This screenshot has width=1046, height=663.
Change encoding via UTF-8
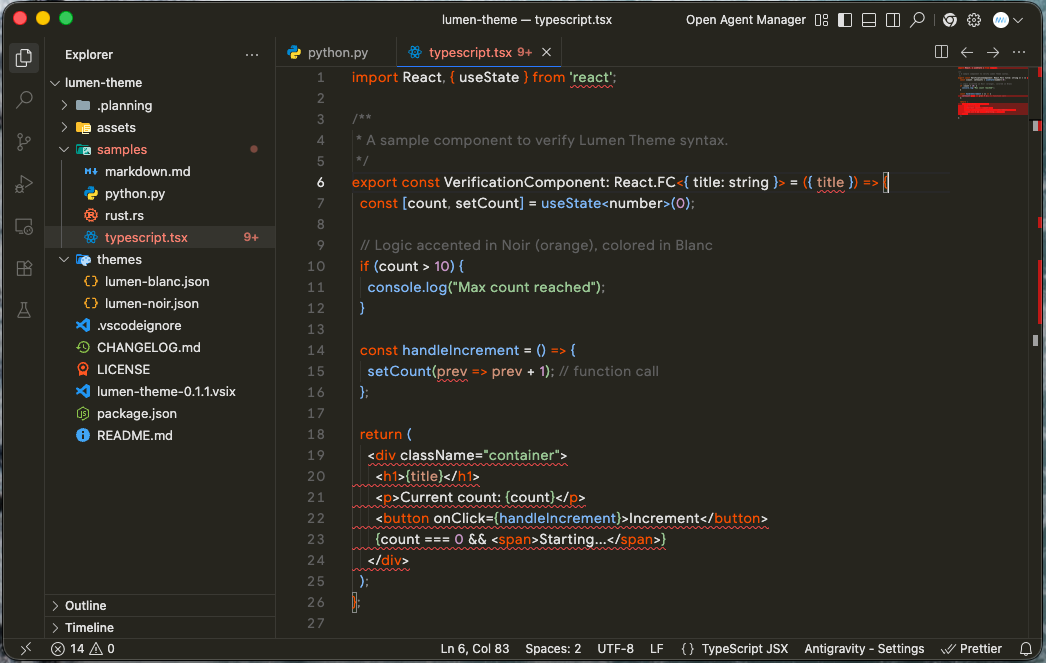coord(615,649)
